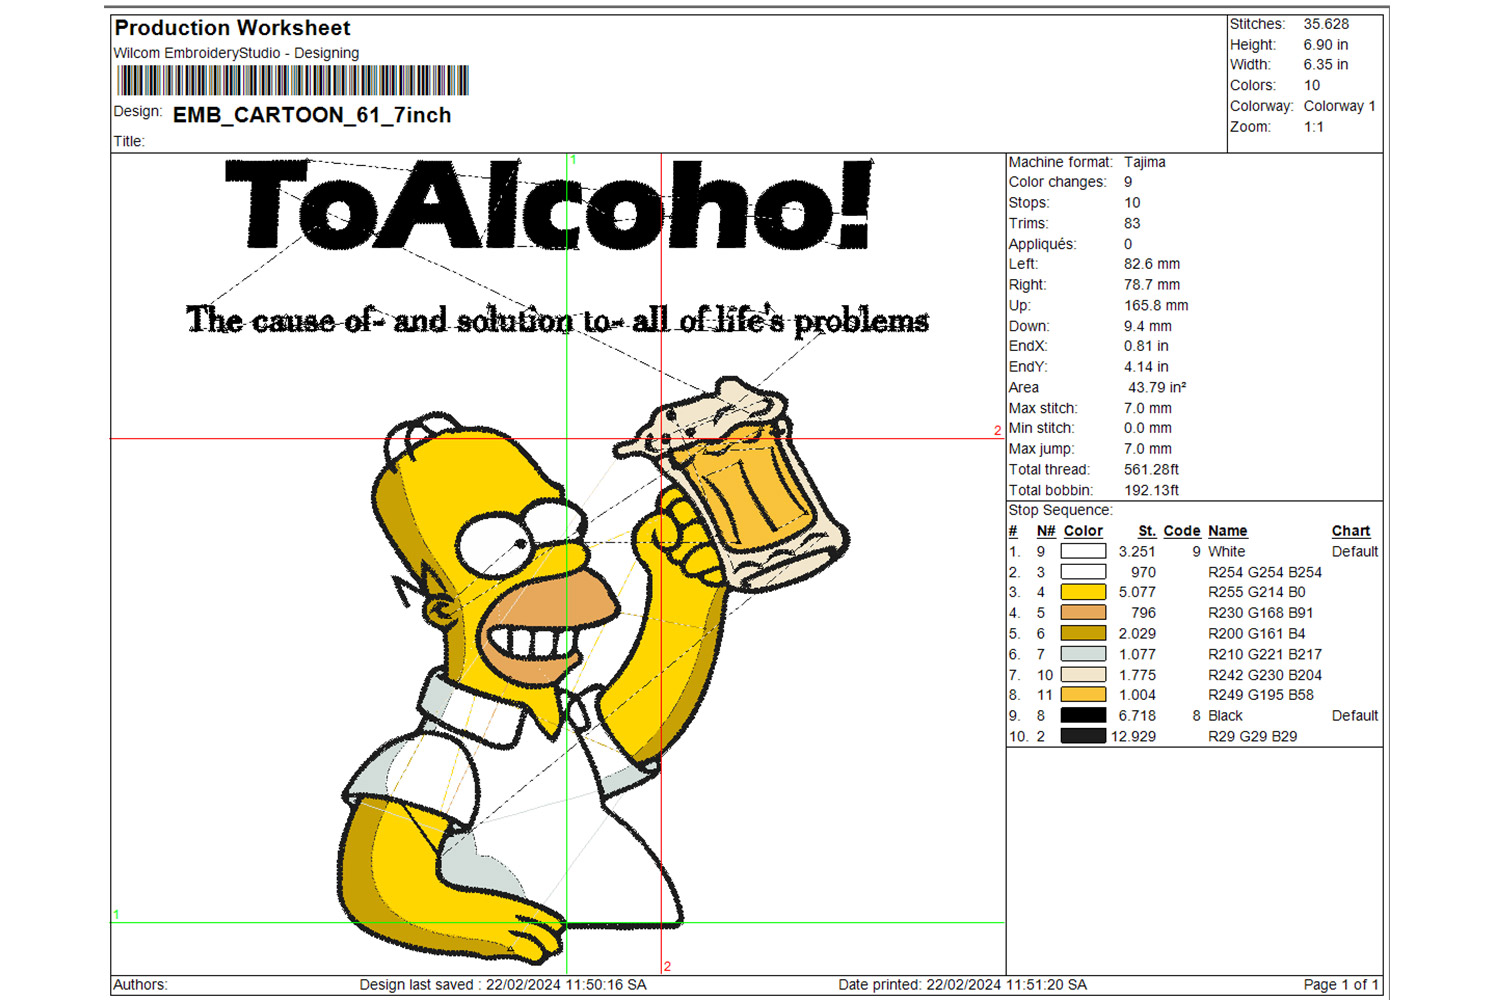Click the Color changes value 9
The width and height of the screenshot is (1502, 1000).
tap(1128, 182)
